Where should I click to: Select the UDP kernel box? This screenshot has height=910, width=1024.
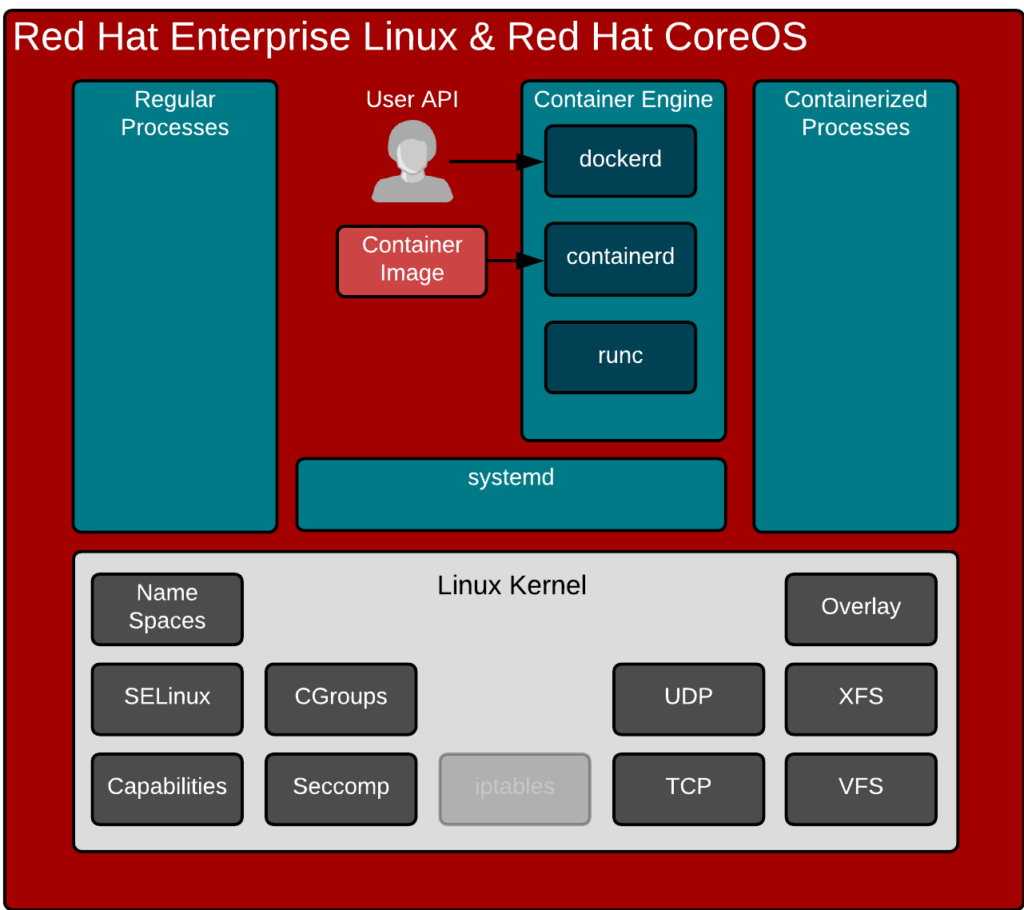click(x=688, y=699)
